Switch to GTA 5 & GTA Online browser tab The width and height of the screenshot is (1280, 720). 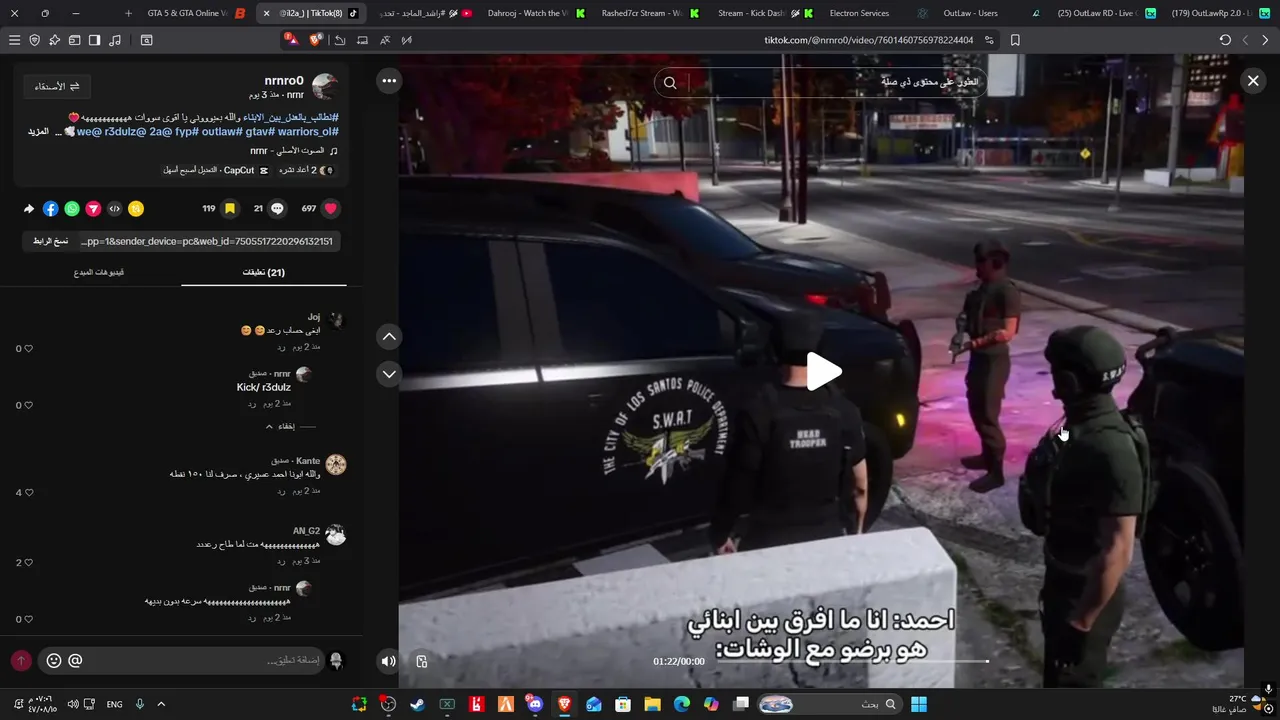pyautogui.click(x=196, y=14)
